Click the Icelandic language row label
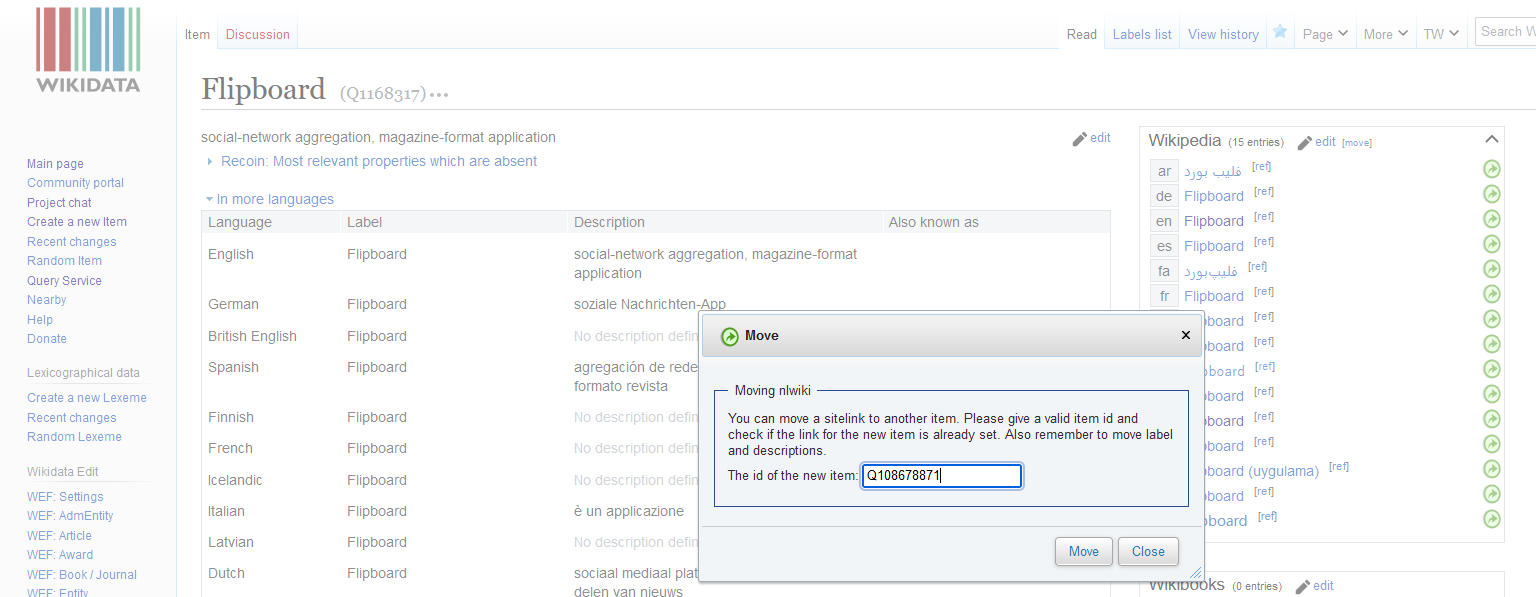The height and width of the screenshot is (597, 1536). 235,480
